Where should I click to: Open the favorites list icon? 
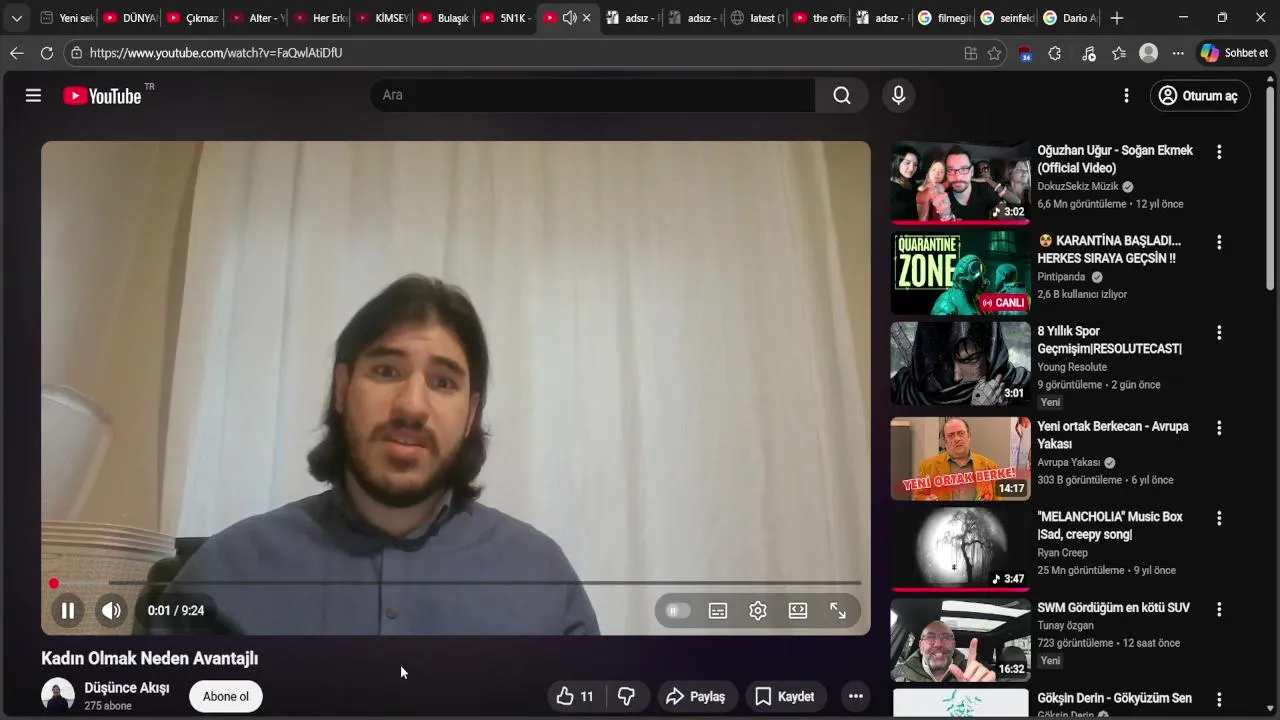coord(1119,53)
